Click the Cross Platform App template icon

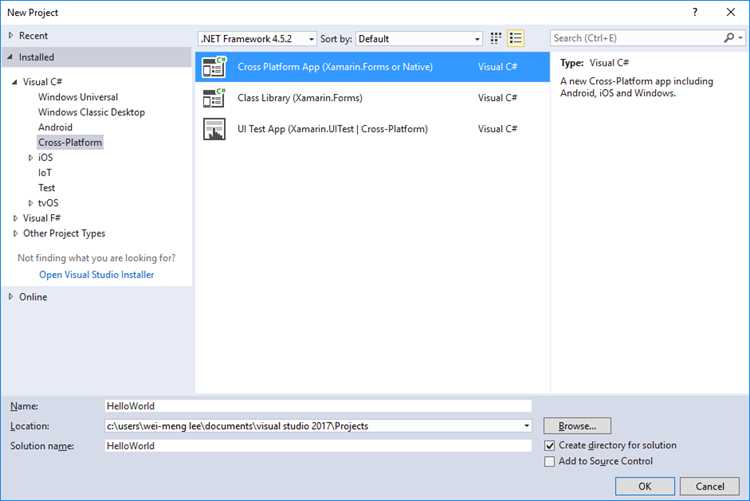tap(214, 67)
